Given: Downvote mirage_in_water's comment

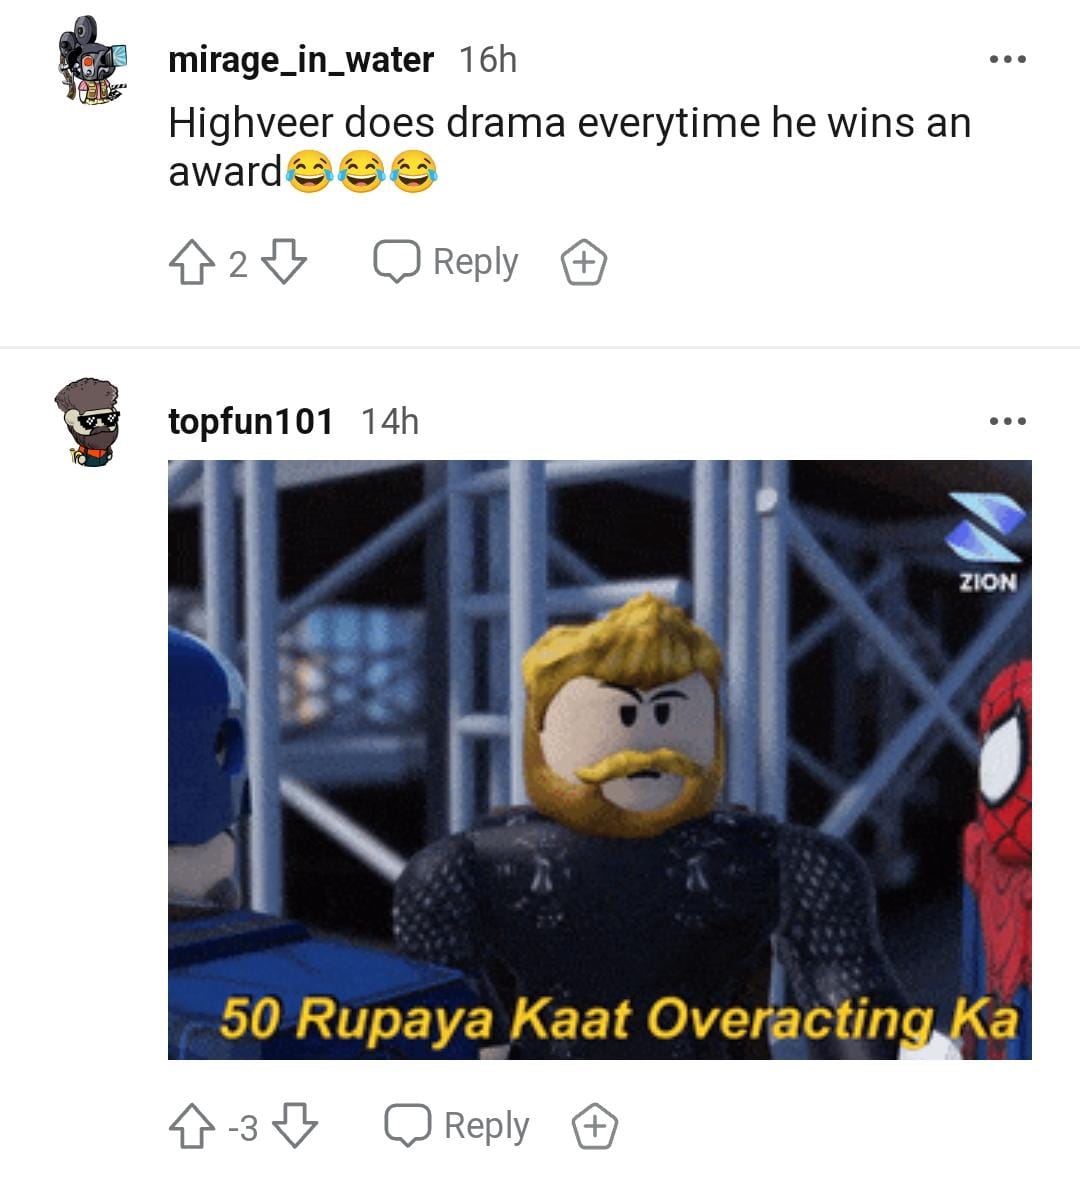Looking at the screenshot, I should tap(283, 262).
